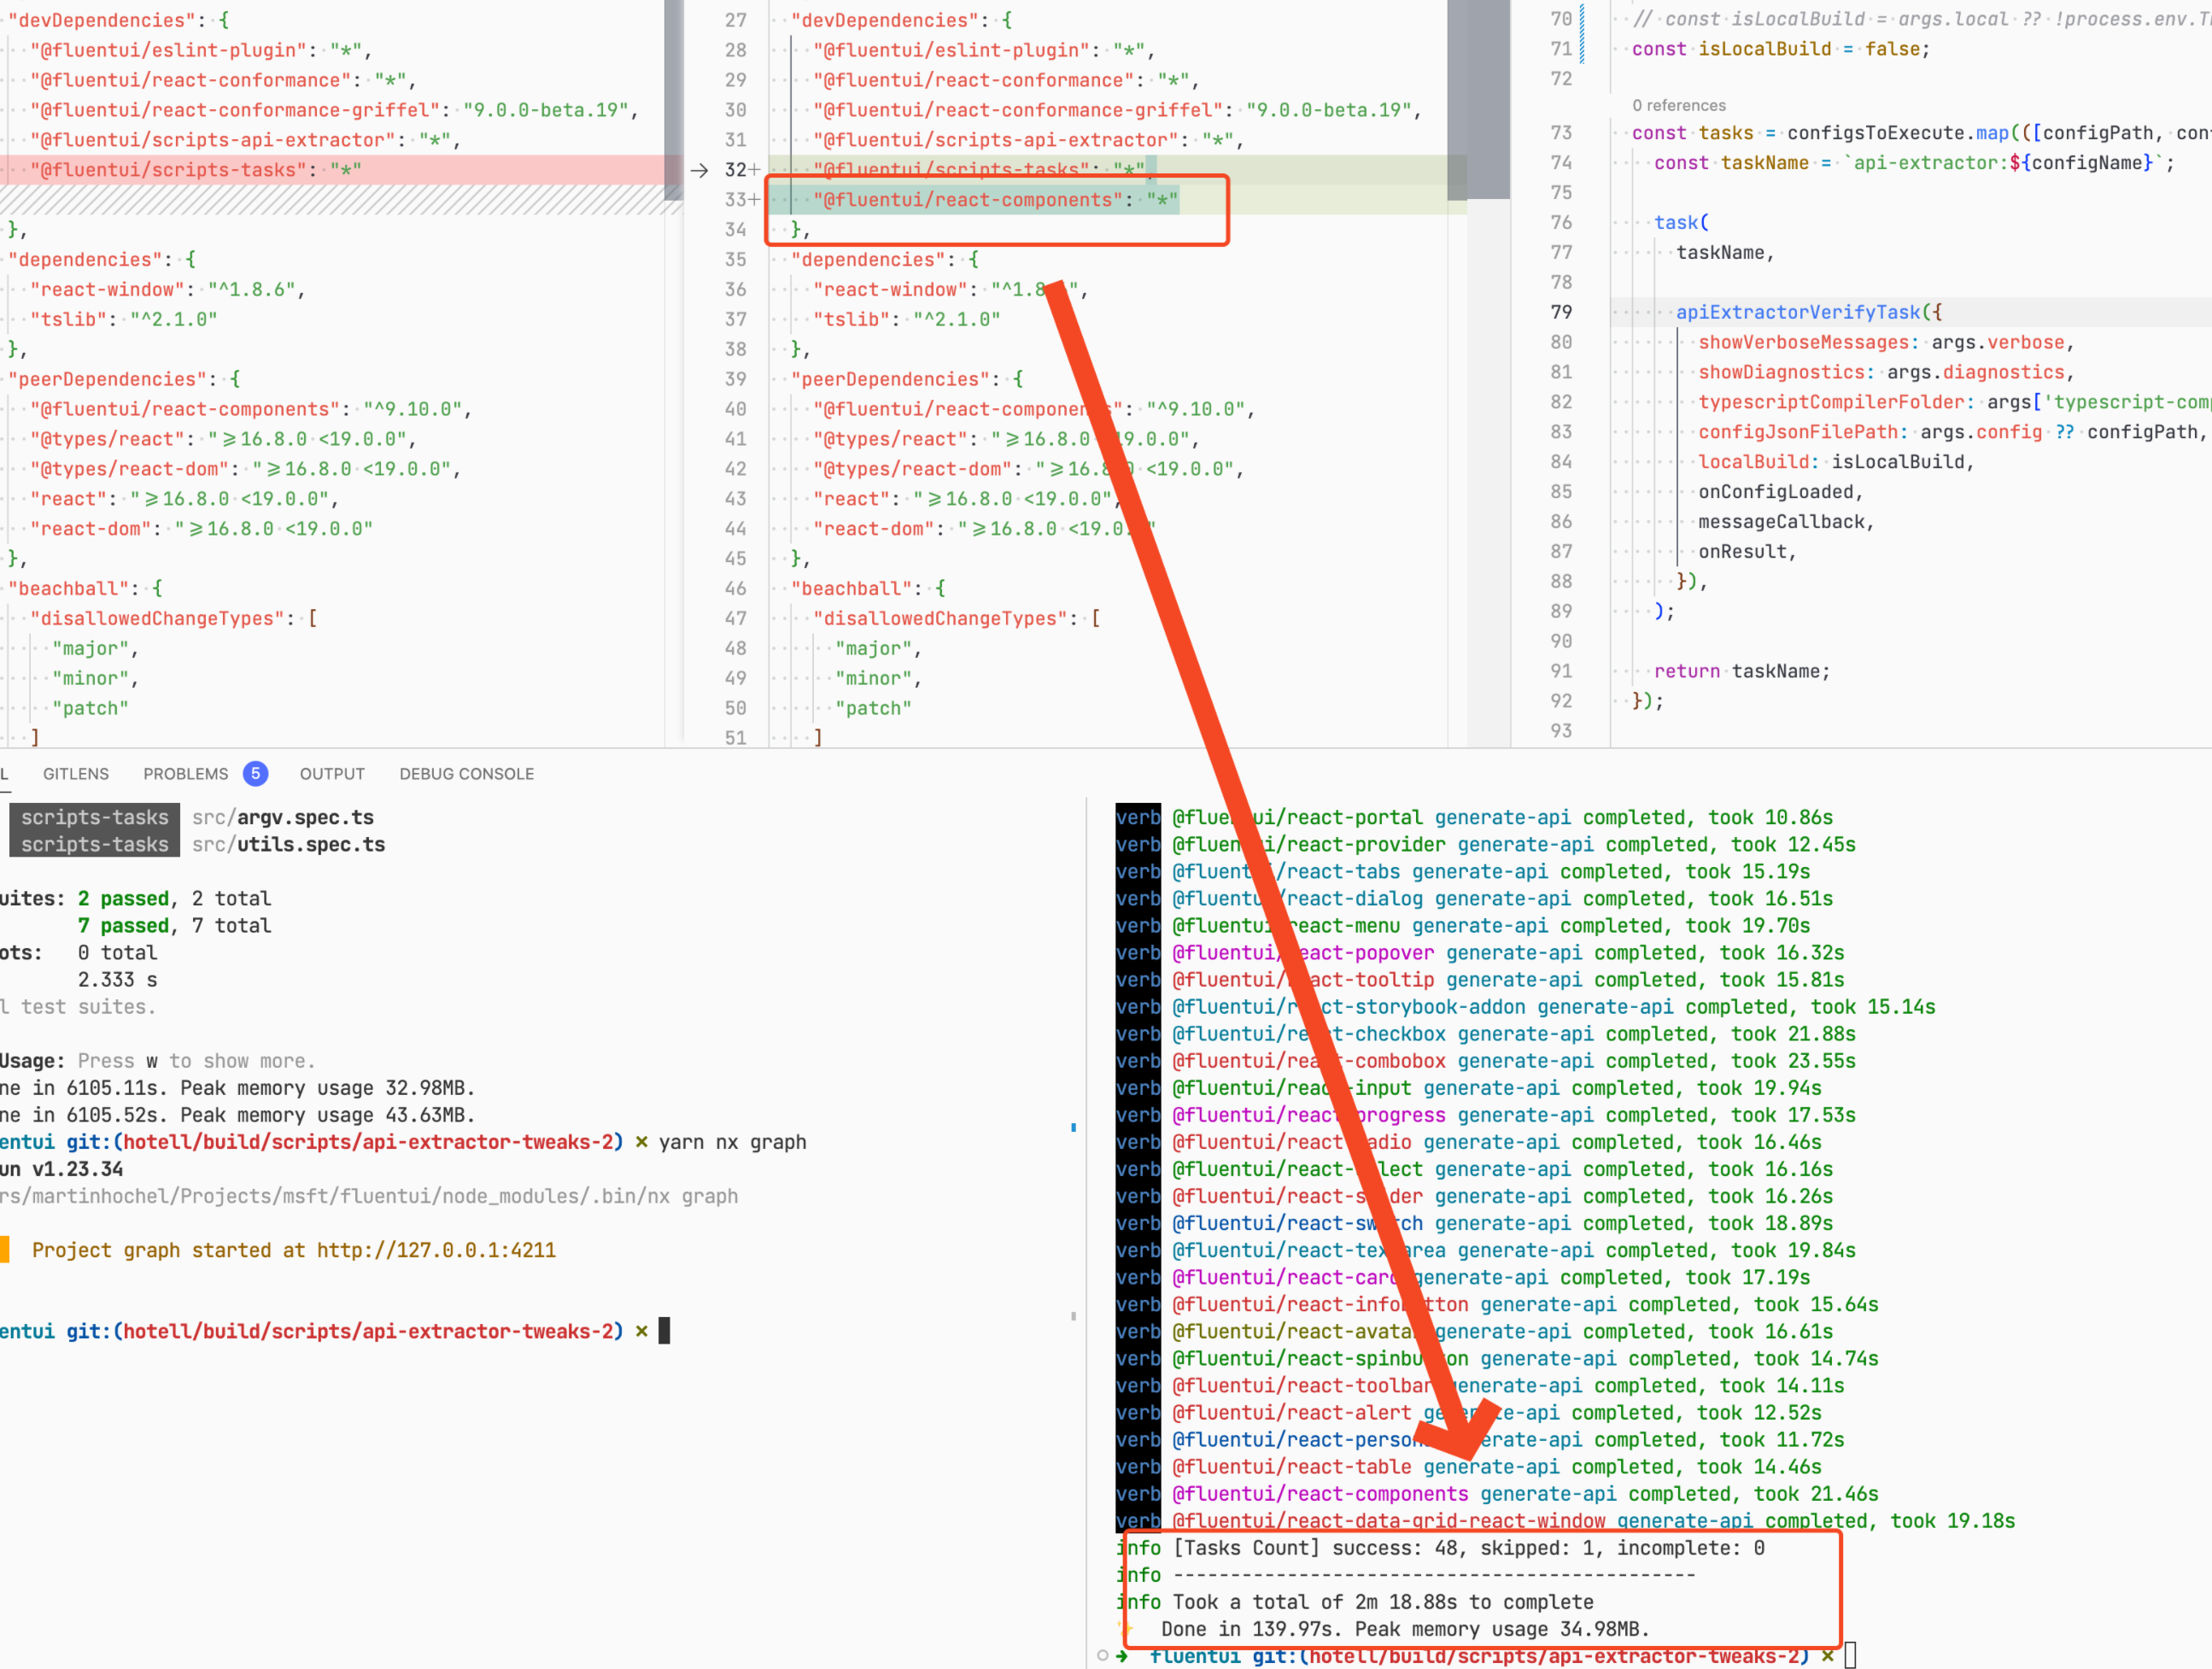This screenshot has height=1669, width=2212.
Task: Click '@fluentui/react-provider' row took 12.45s
Action: click(1485, 844)
